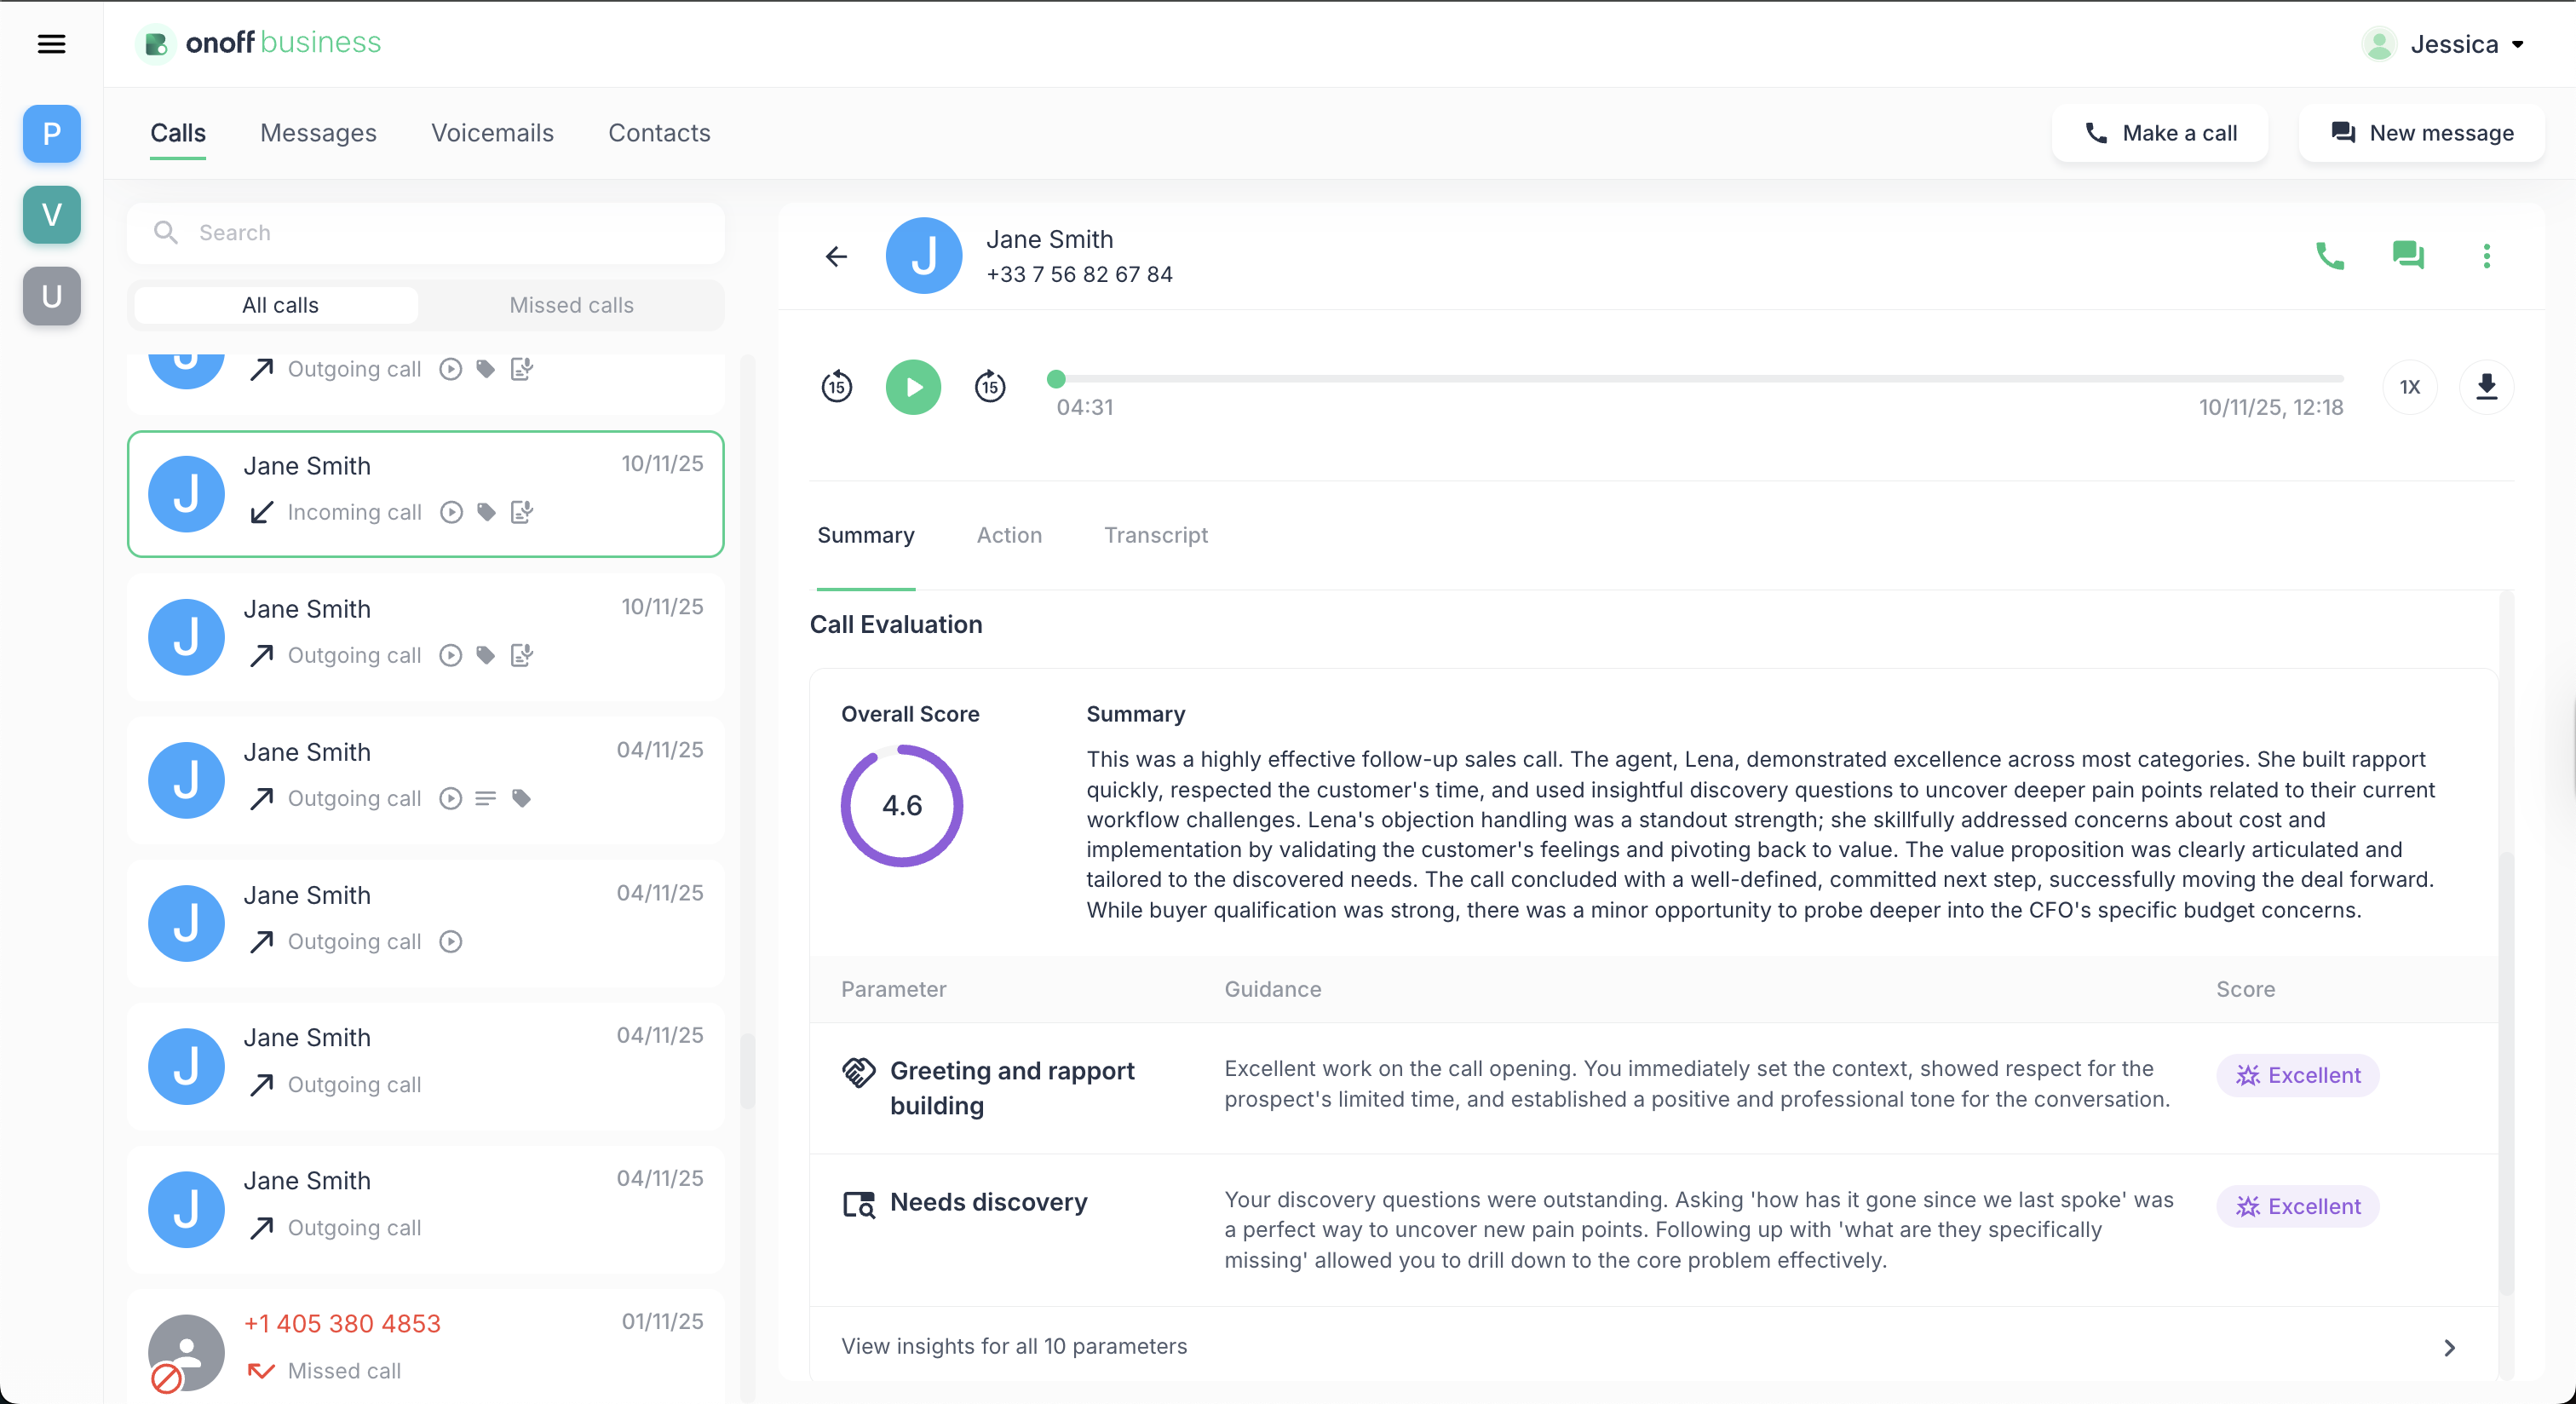The width and height of the screenshot is (2576, 1404).
Task: Open the hamburger menu
Action: pos(51,44)
